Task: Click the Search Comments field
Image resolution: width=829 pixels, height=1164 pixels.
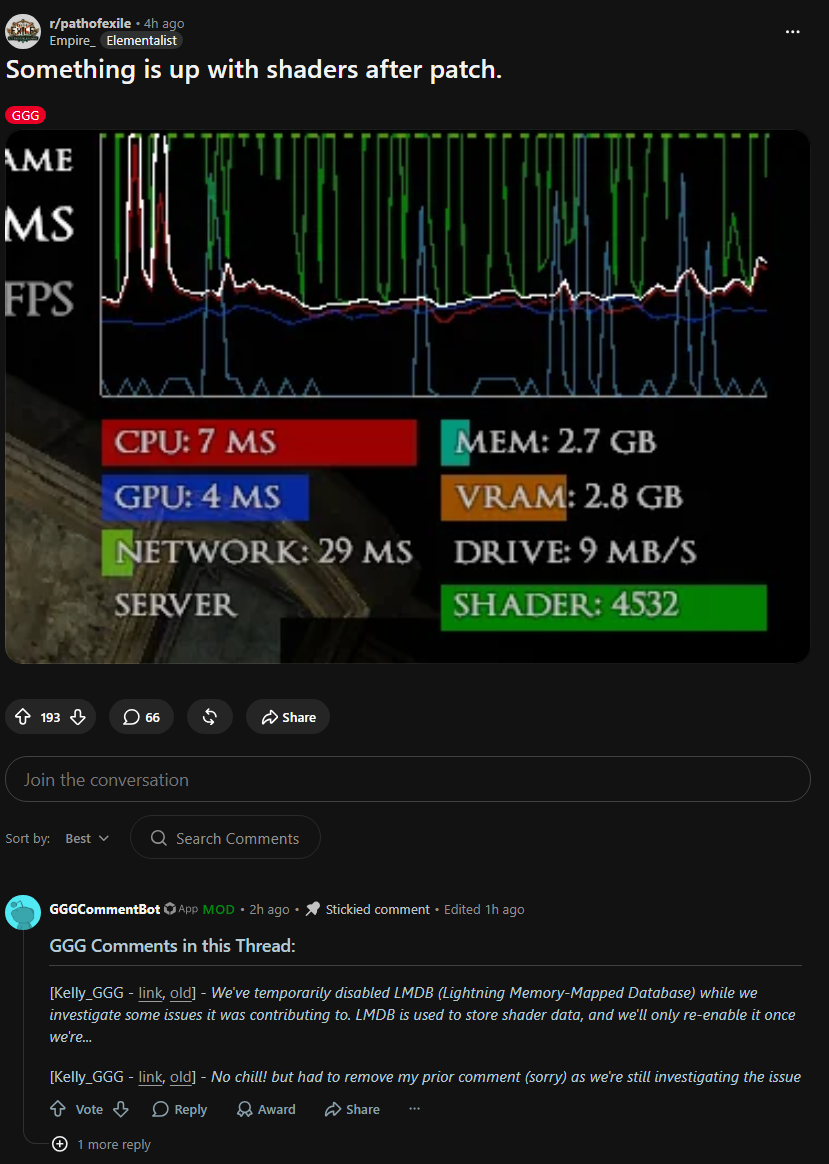Action: click(x=226, y=838)
